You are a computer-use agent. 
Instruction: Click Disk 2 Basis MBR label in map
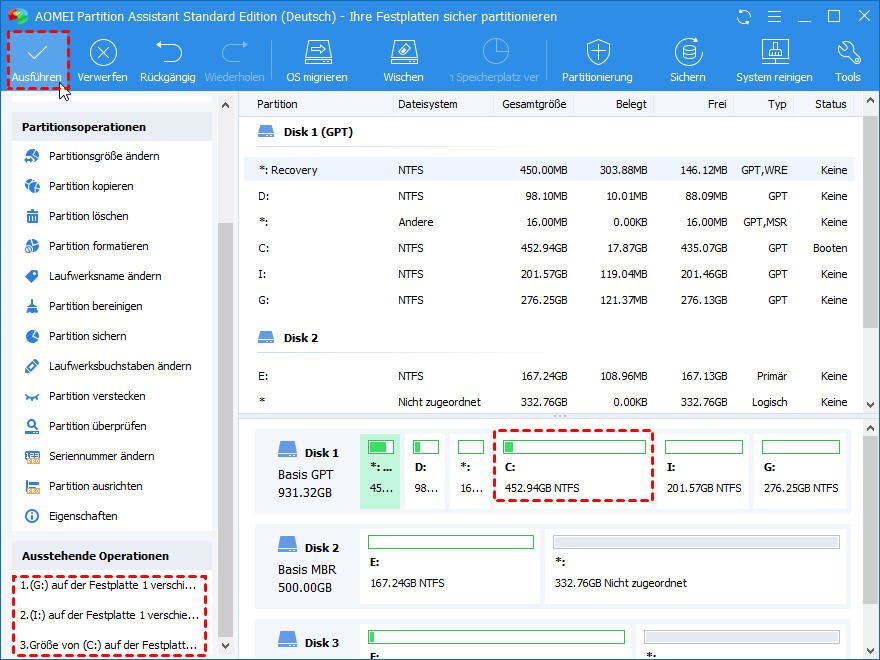click(308, 567)
